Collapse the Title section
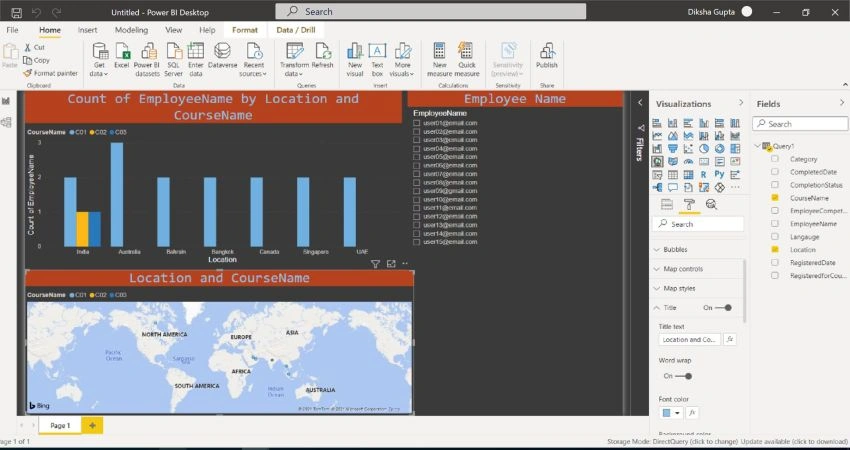The height and width of the screenshot is (450, 850). pyautogui.click(x=657, y=307)
